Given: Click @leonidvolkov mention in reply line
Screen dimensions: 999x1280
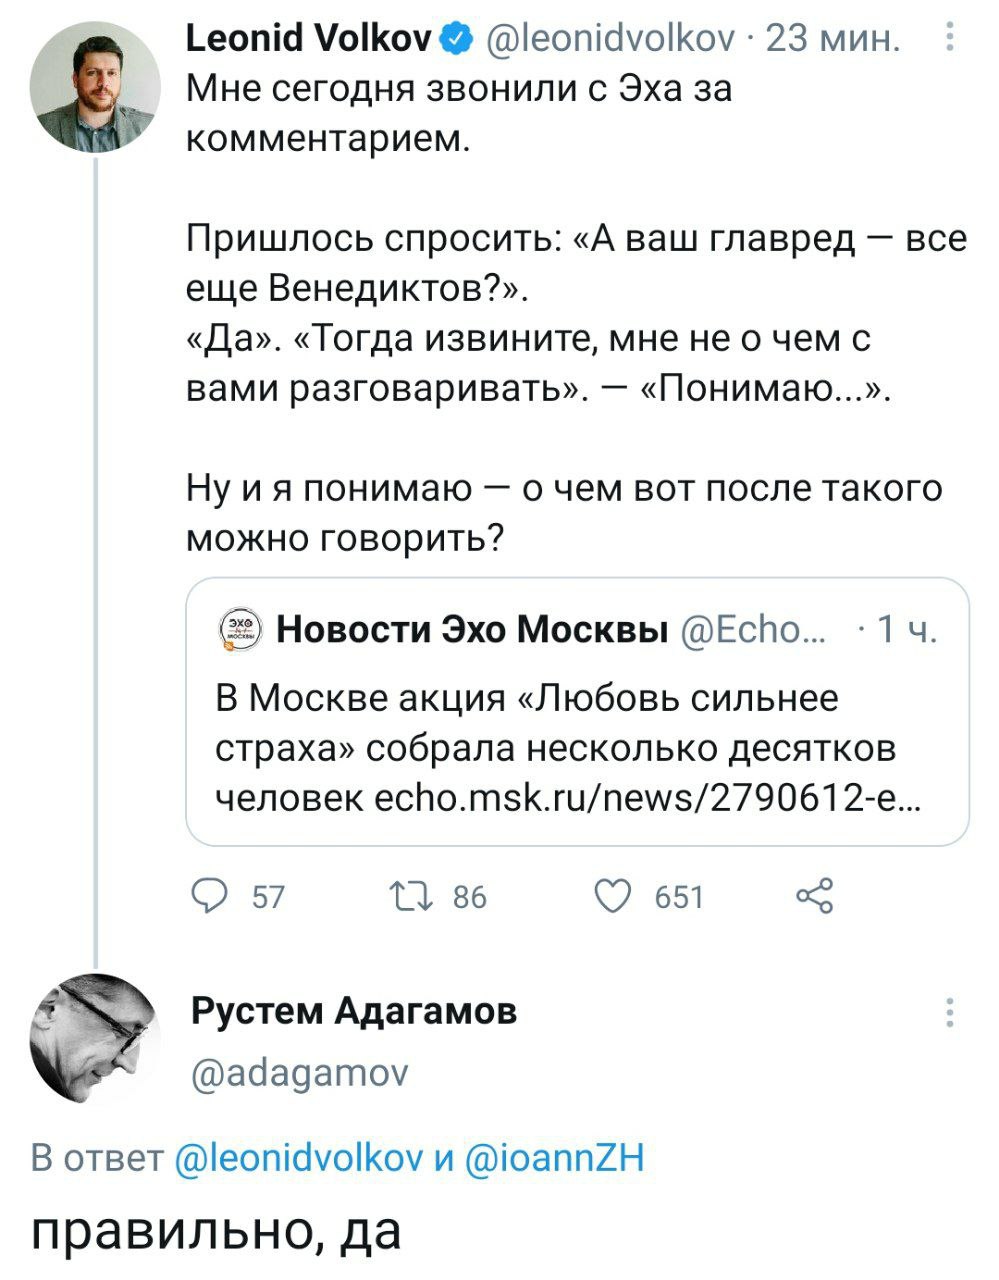Looking at the screenshot, I should pyautogui.click(x=299, y=1158).
